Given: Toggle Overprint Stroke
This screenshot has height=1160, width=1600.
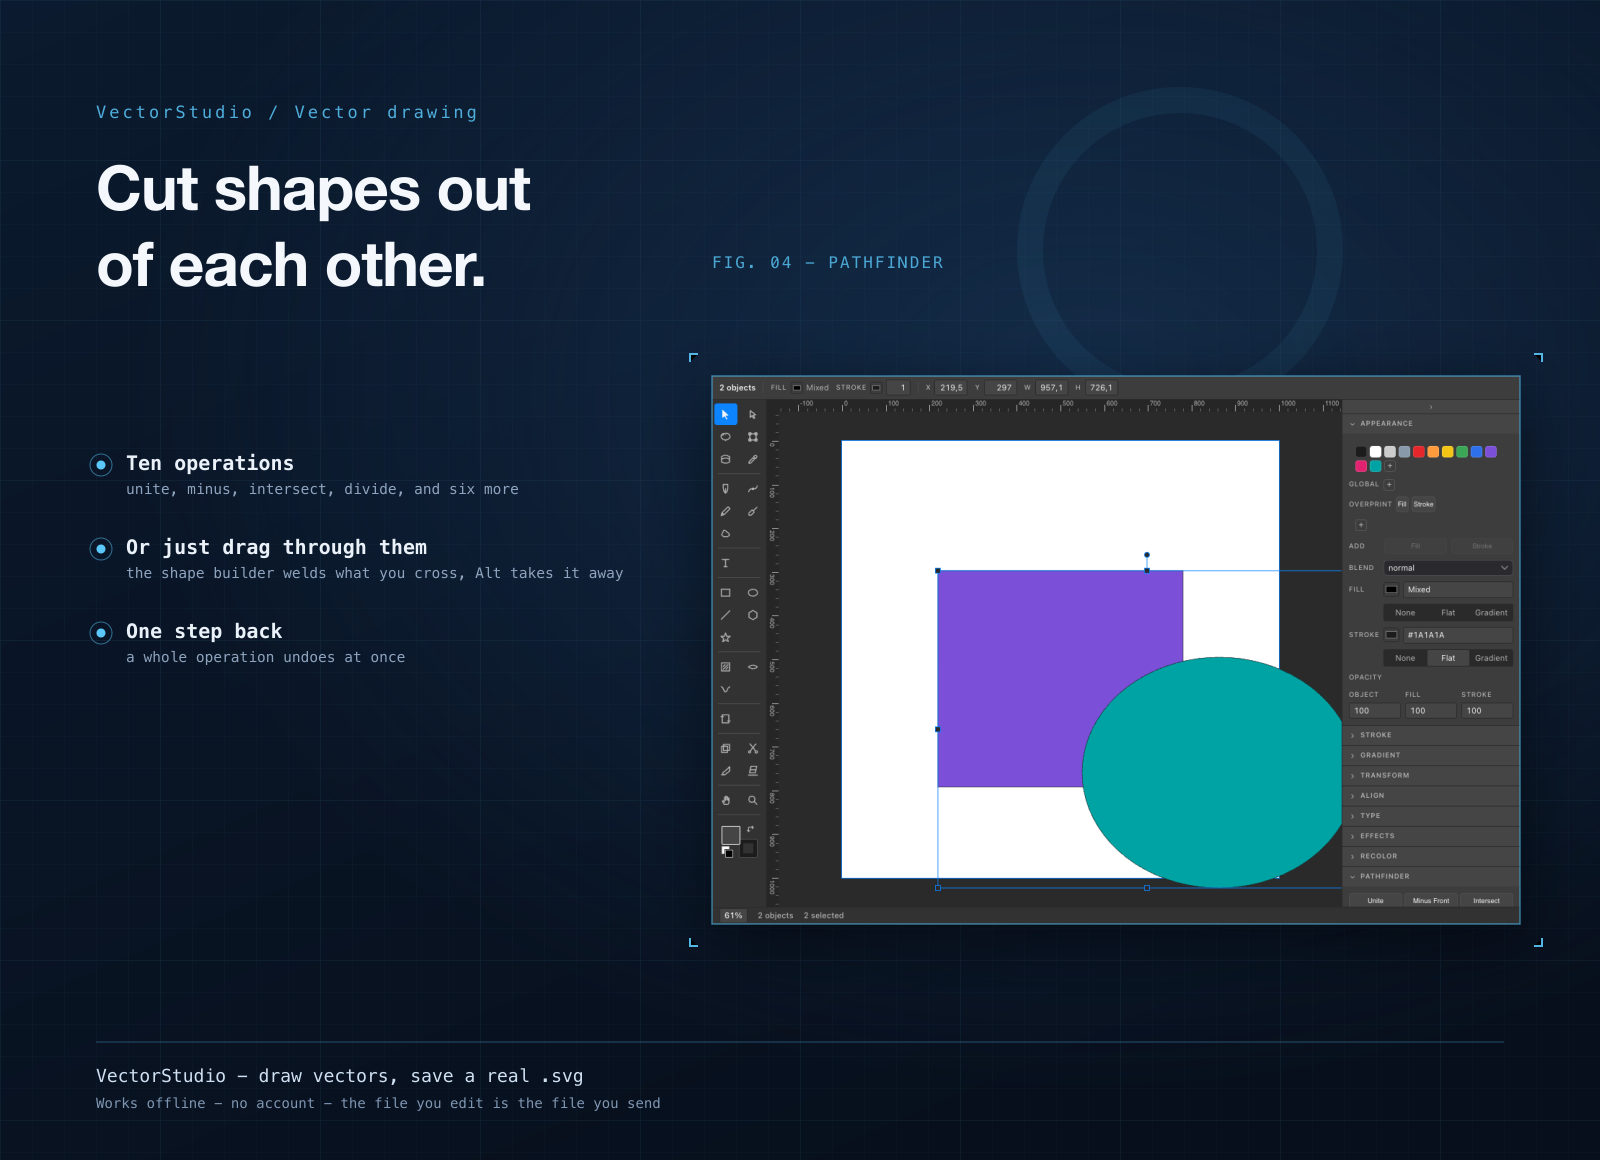Looking at the screenshot, I should (x=1423, y=504).
